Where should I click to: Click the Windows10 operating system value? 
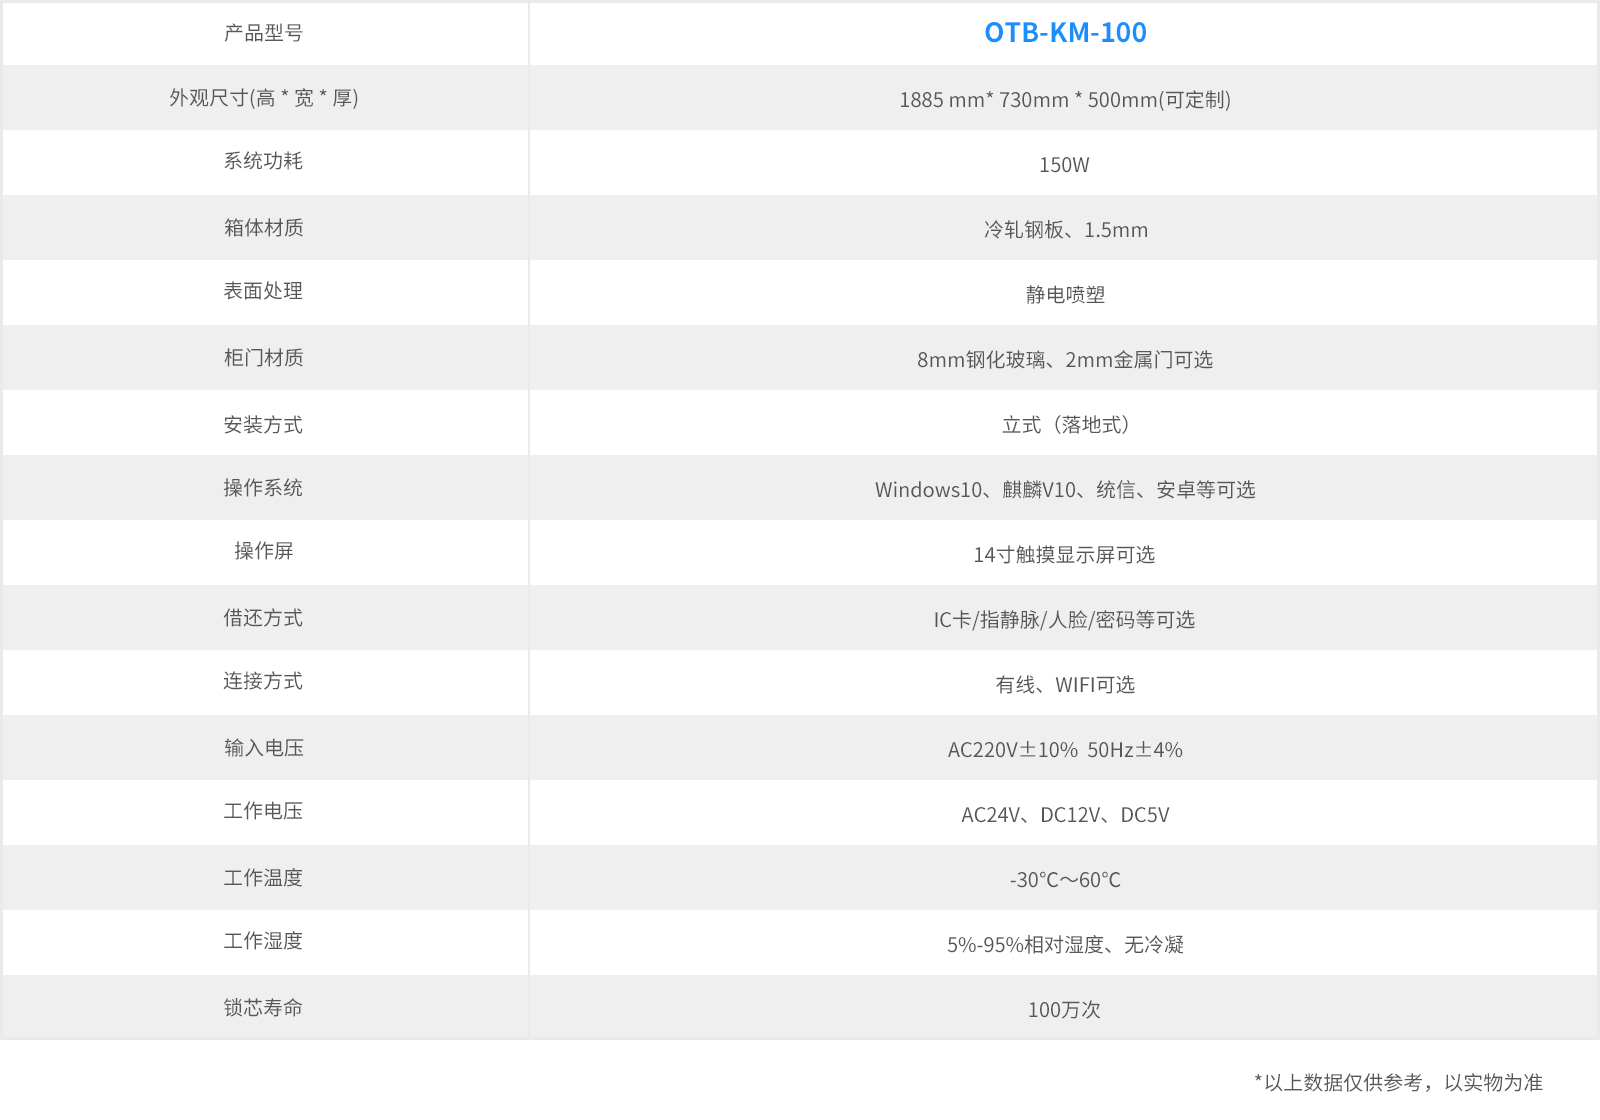pyautogui.click(x=1064, y=490)
